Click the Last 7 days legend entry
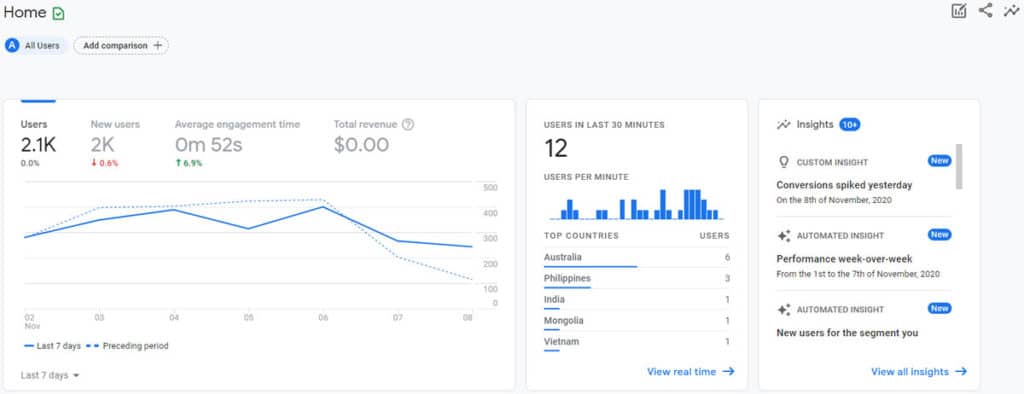 [x=52, y=346]
